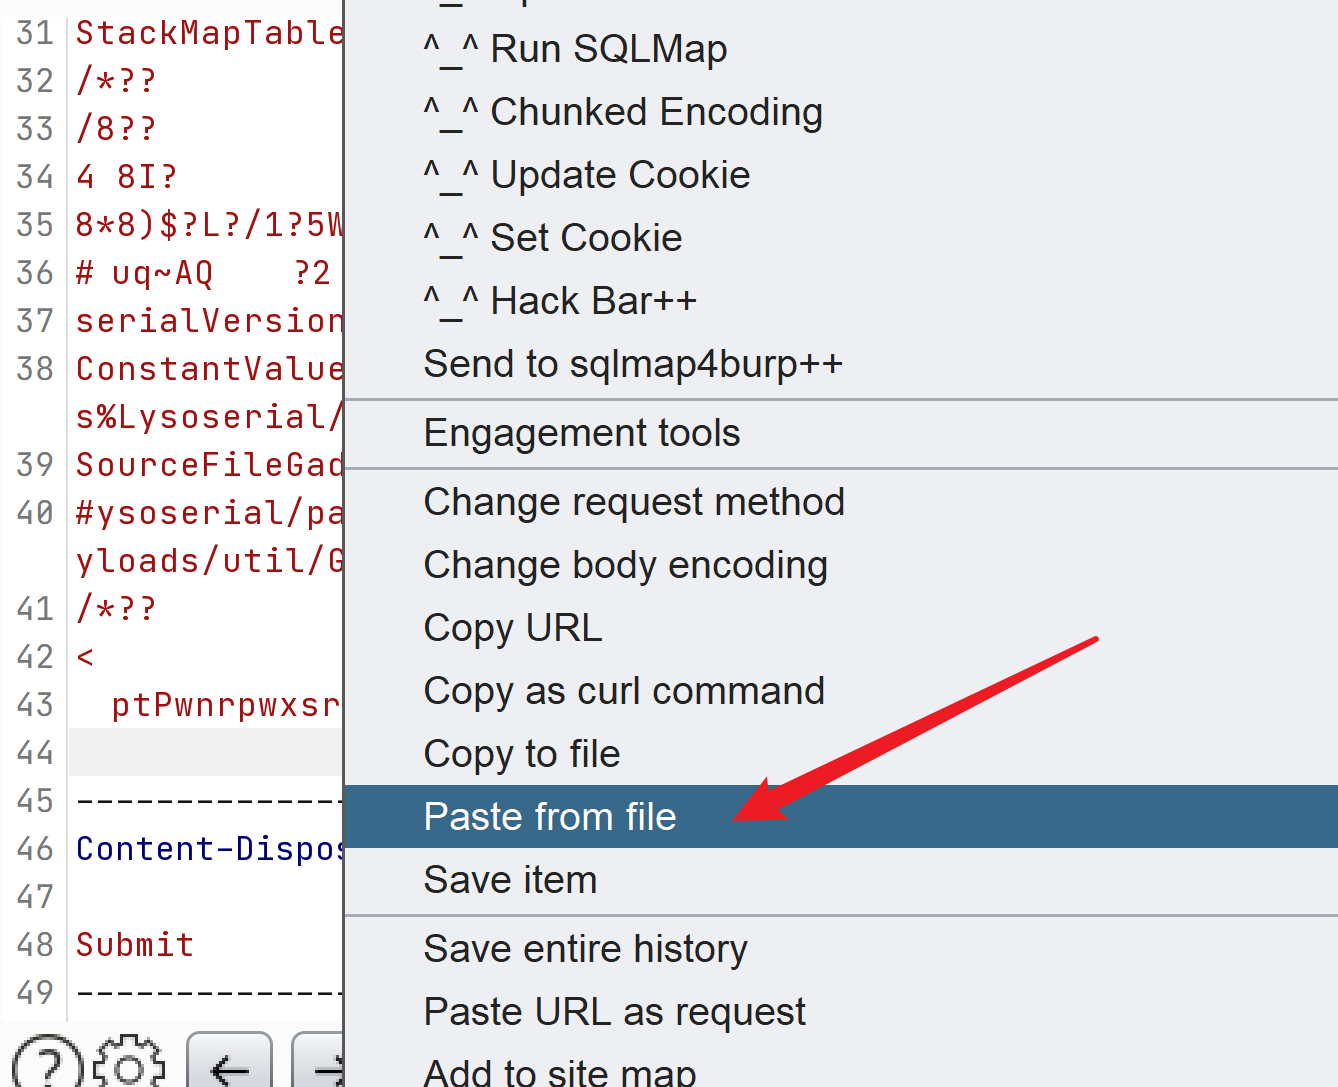Screen dimensions: 1338x1087
Task: Choose the Chunked Encoding menu entry
Action: click(x=623, y=112)
